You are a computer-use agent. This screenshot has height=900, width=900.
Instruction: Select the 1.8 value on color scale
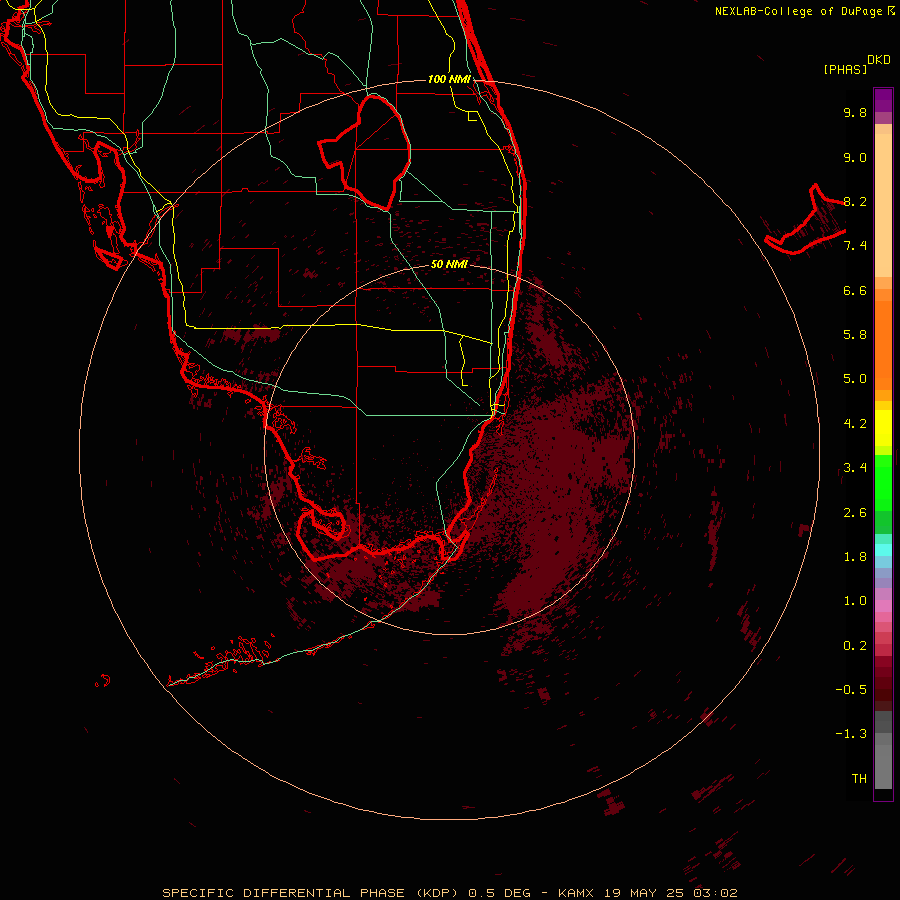coord(855,557)
